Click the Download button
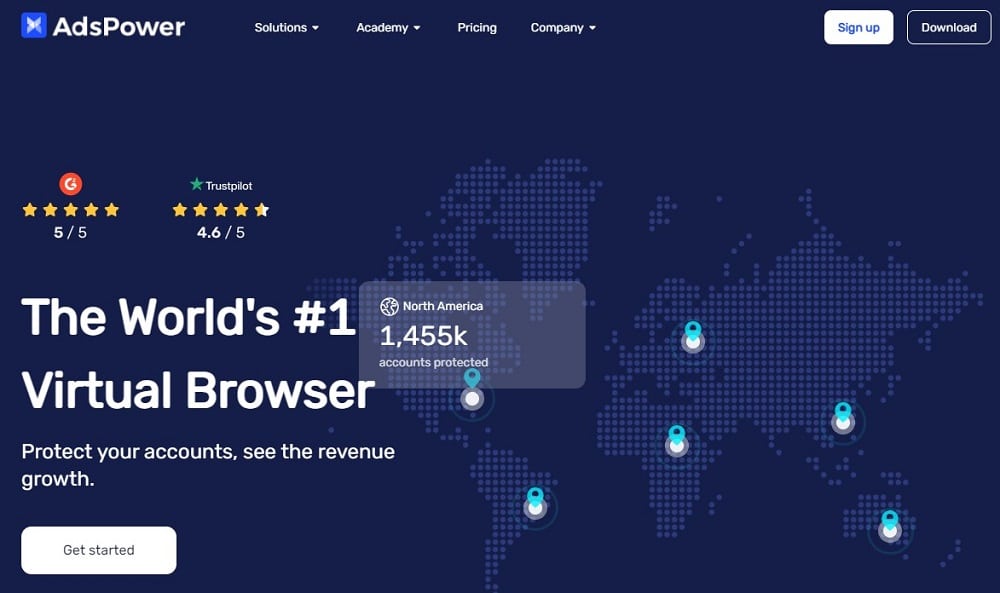Screen dimensions: 1000x593 point(949,27)
